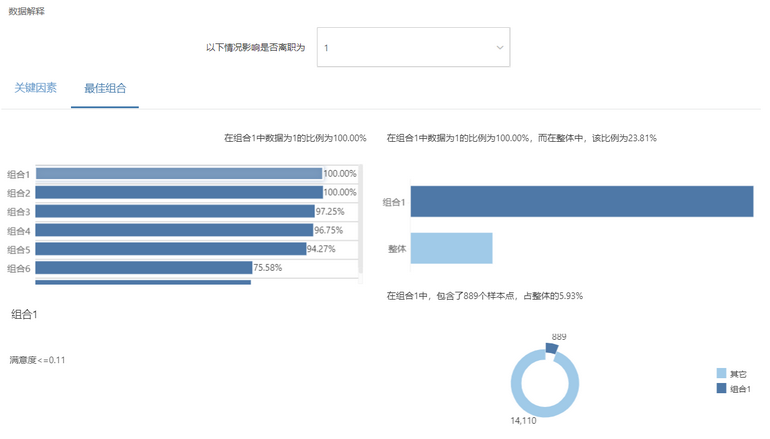
Task: Click the light blue 整体 bar
Action: pyautogui.click(x=451, y=248)
